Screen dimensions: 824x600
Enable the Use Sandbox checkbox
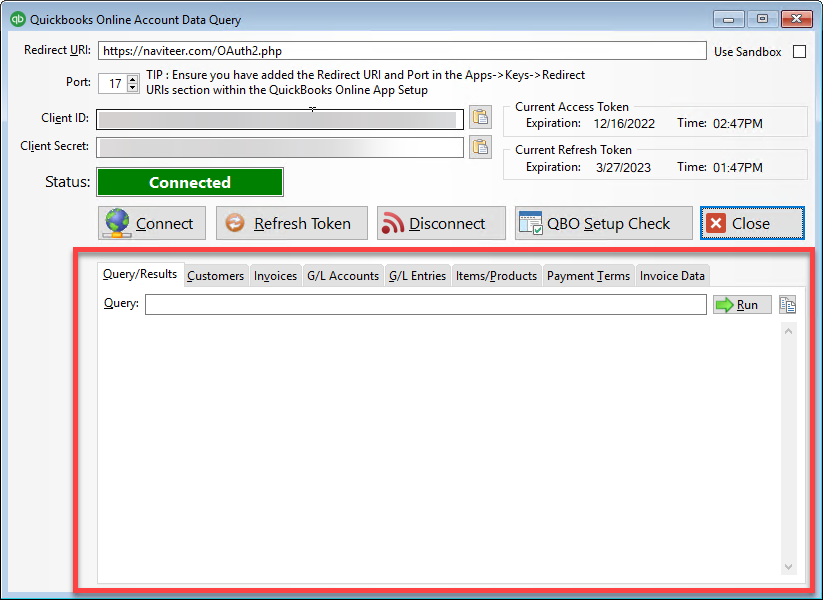[x=799, y=51]
